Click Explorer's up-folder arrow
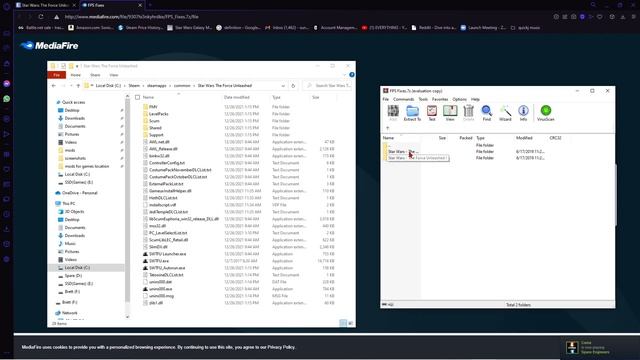The width and height of the screenshot is (640, 360). click(x=78, y=86)
